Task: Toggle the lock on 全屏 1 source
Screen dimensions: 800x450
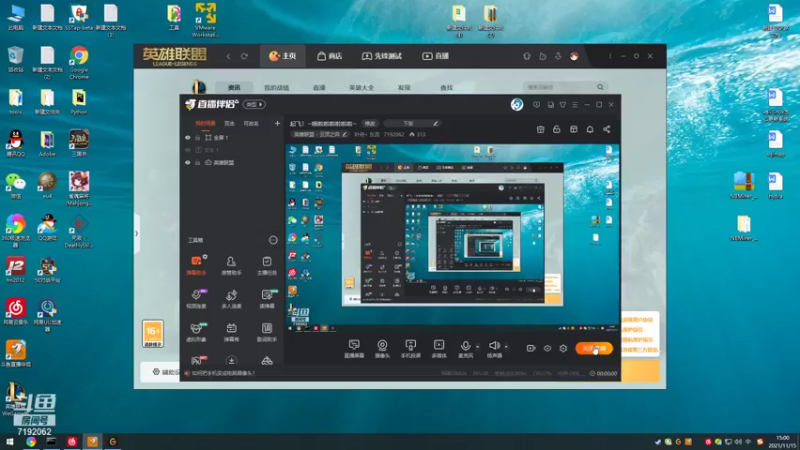Action: [x=197, y=138]
